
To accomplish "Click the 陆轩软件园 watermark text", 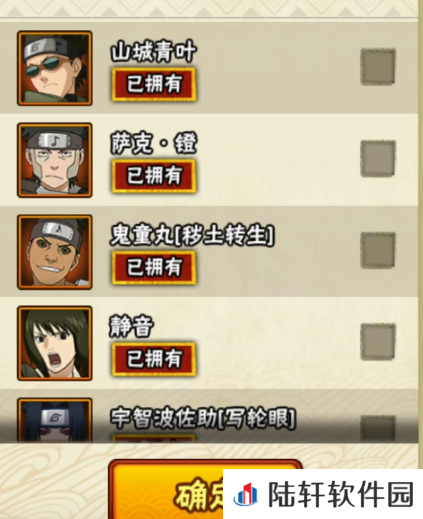I will [x=341, y=494].
